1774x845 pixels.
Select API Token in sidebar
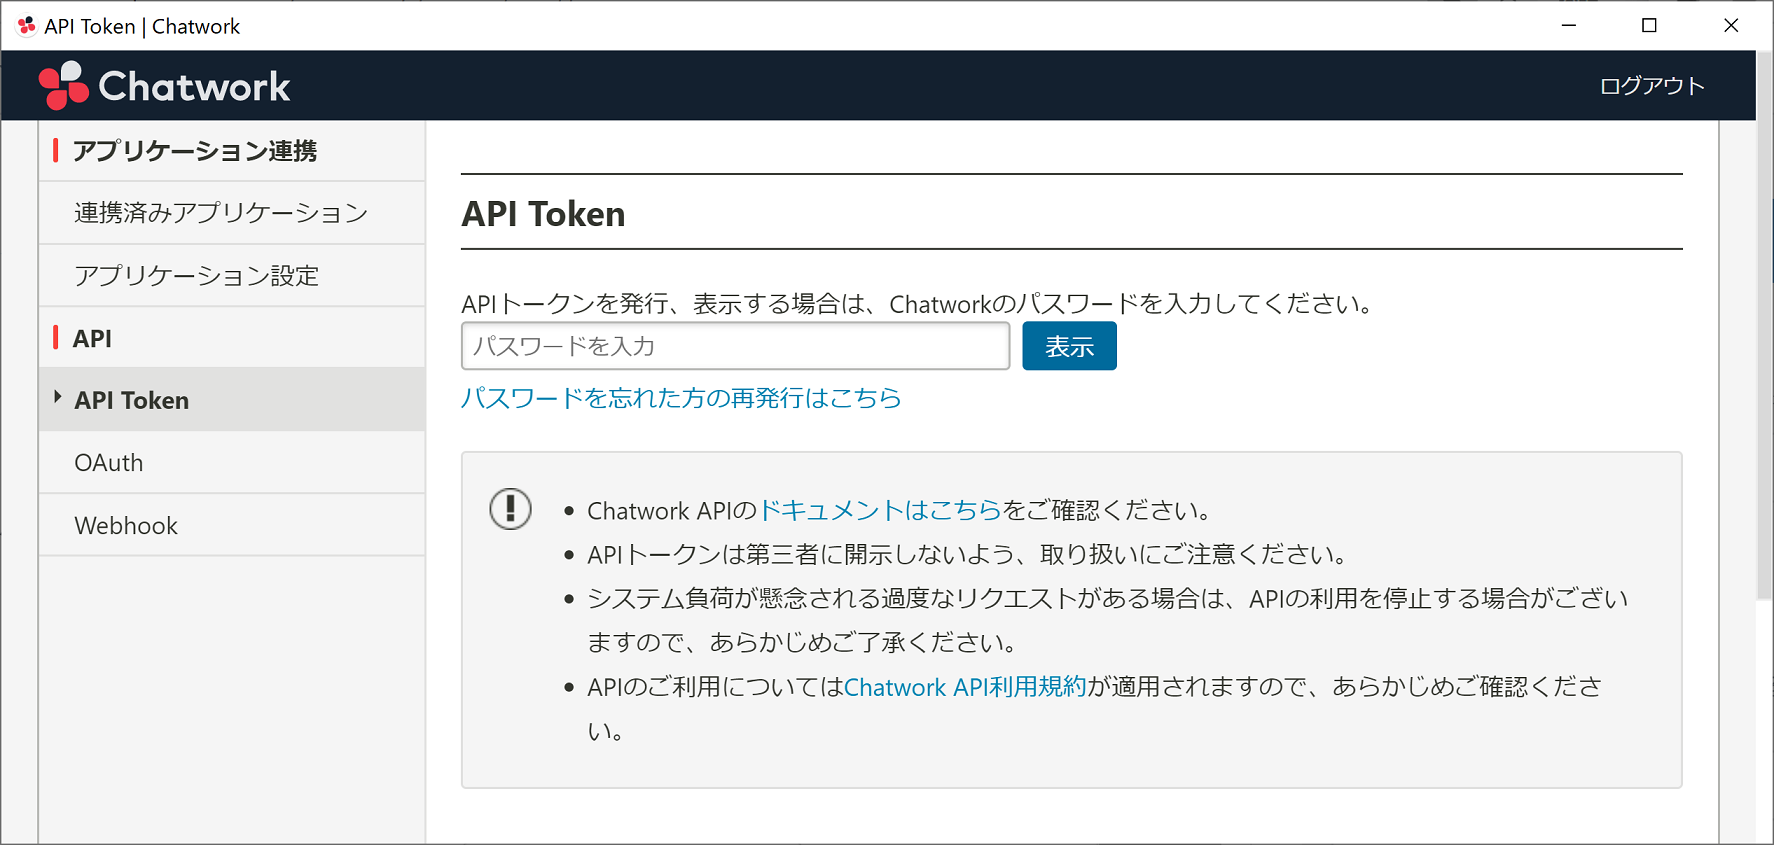[x=232, y=400]
